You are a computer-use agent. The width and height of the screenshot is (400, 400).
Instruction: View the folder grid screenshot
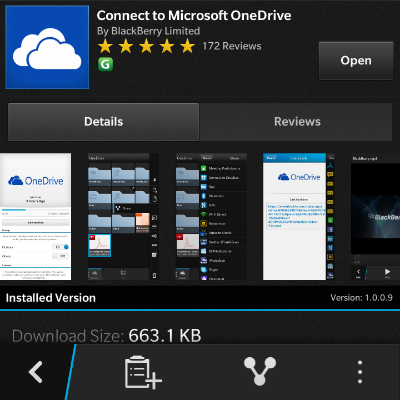pyautogui.click(x=123, y=216)
